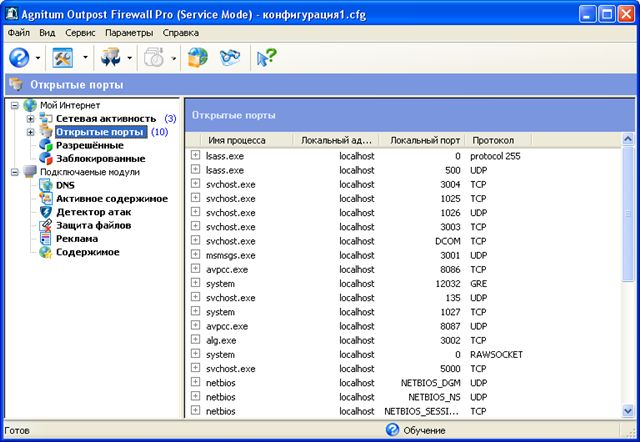
Task: Expand the svchost.exe port 3004 row
Action: (196, 184)
